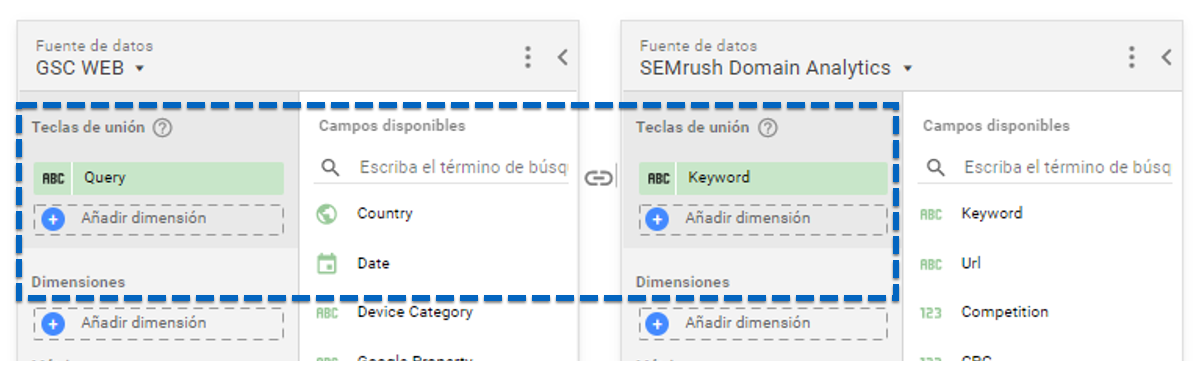Select the Query join key chip
Viewport: 1193px width, 380px height.
tap(158, 178)
